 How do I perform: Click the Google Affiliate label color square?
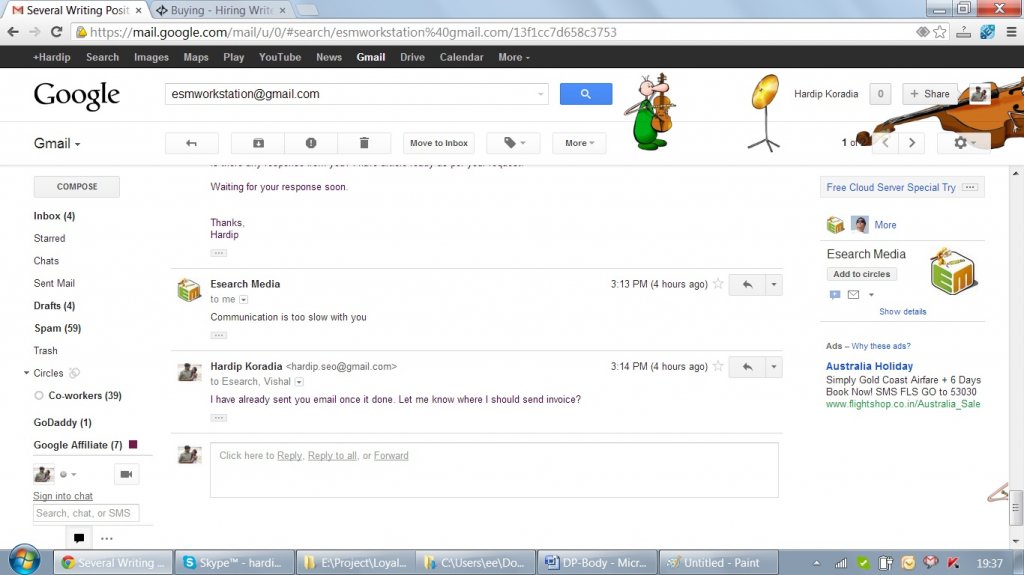pos(133,444)
